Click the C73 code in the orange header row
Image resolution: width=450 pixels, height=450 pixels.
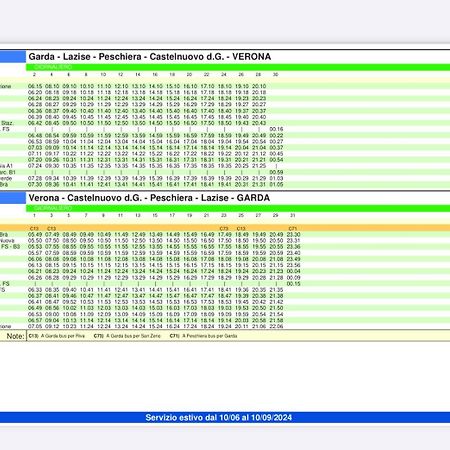[x=224, y=229]
